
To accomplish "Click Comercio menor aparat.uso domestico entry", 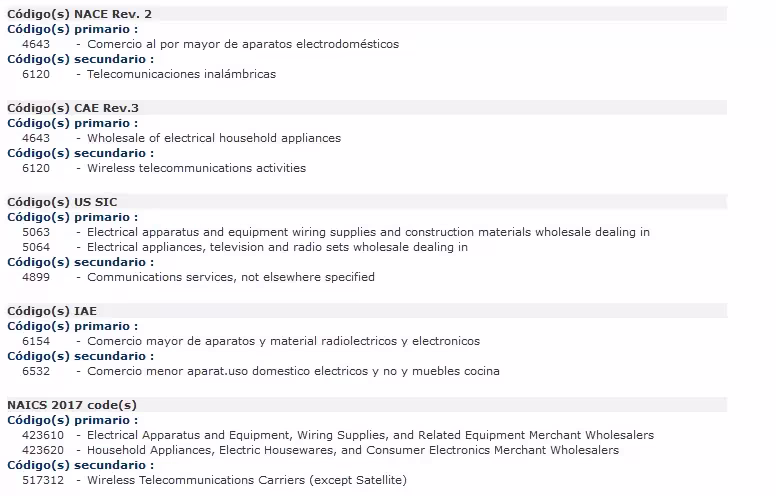I will pyautogui.click(x=293, y=371).
